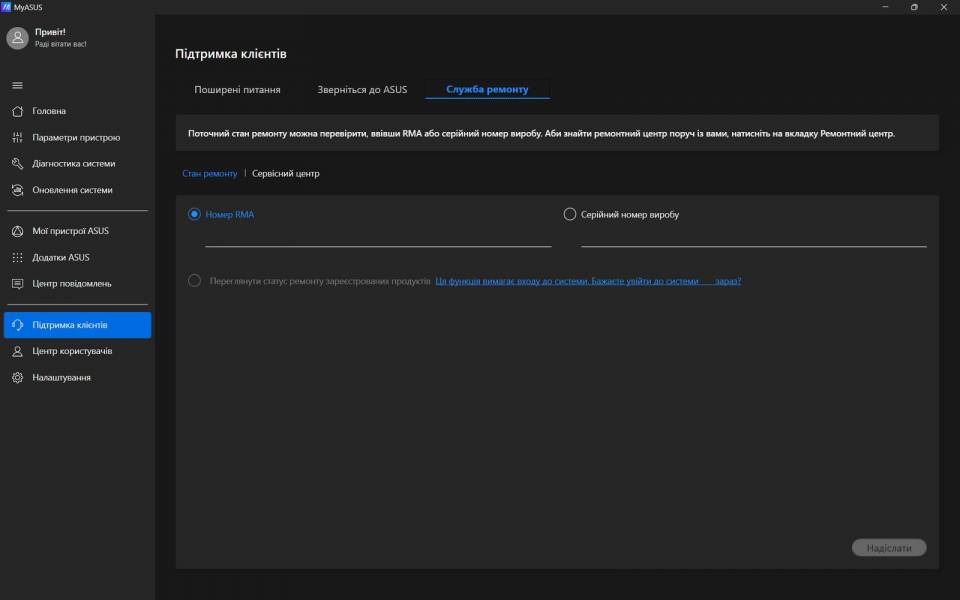This screenshot has height=600, width=960.
Task: Click the Надіслати submit button
Action: [x=889, y=548]
